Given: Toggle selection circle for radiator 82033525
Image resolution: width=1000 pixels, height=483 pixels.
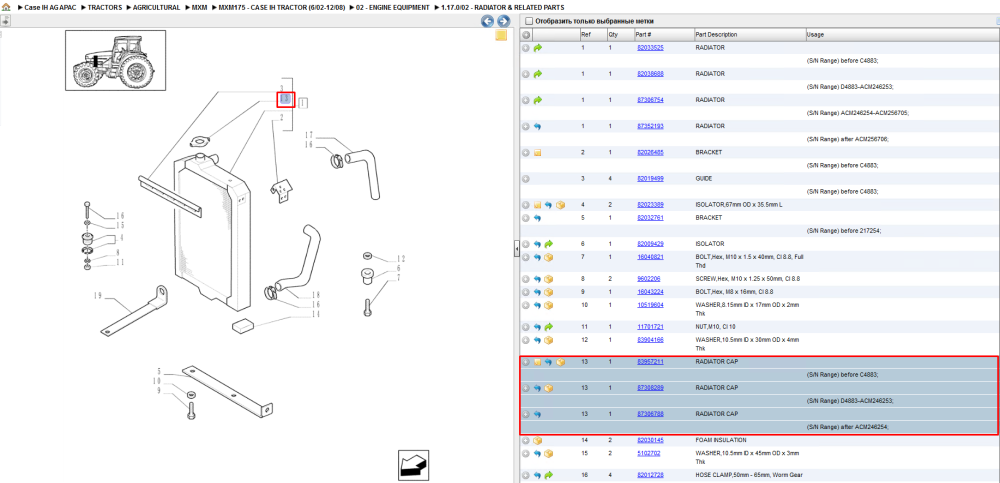Looking at the screenshot, I should (526, 48).
